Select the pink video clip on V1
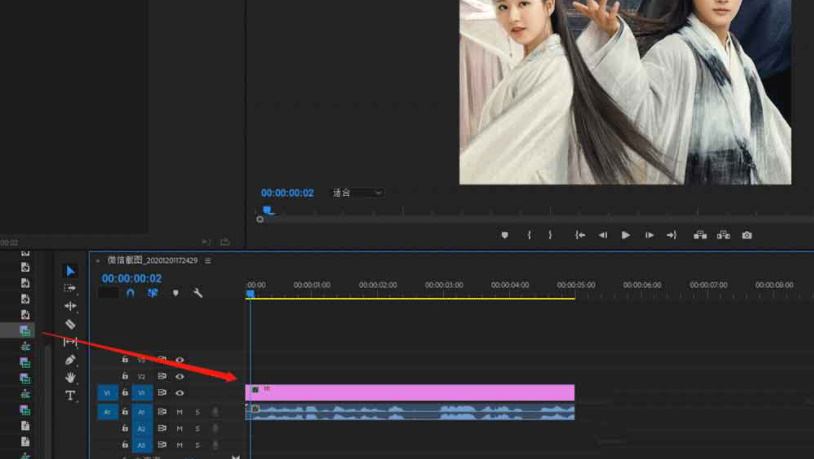 (x=410, y=393)
